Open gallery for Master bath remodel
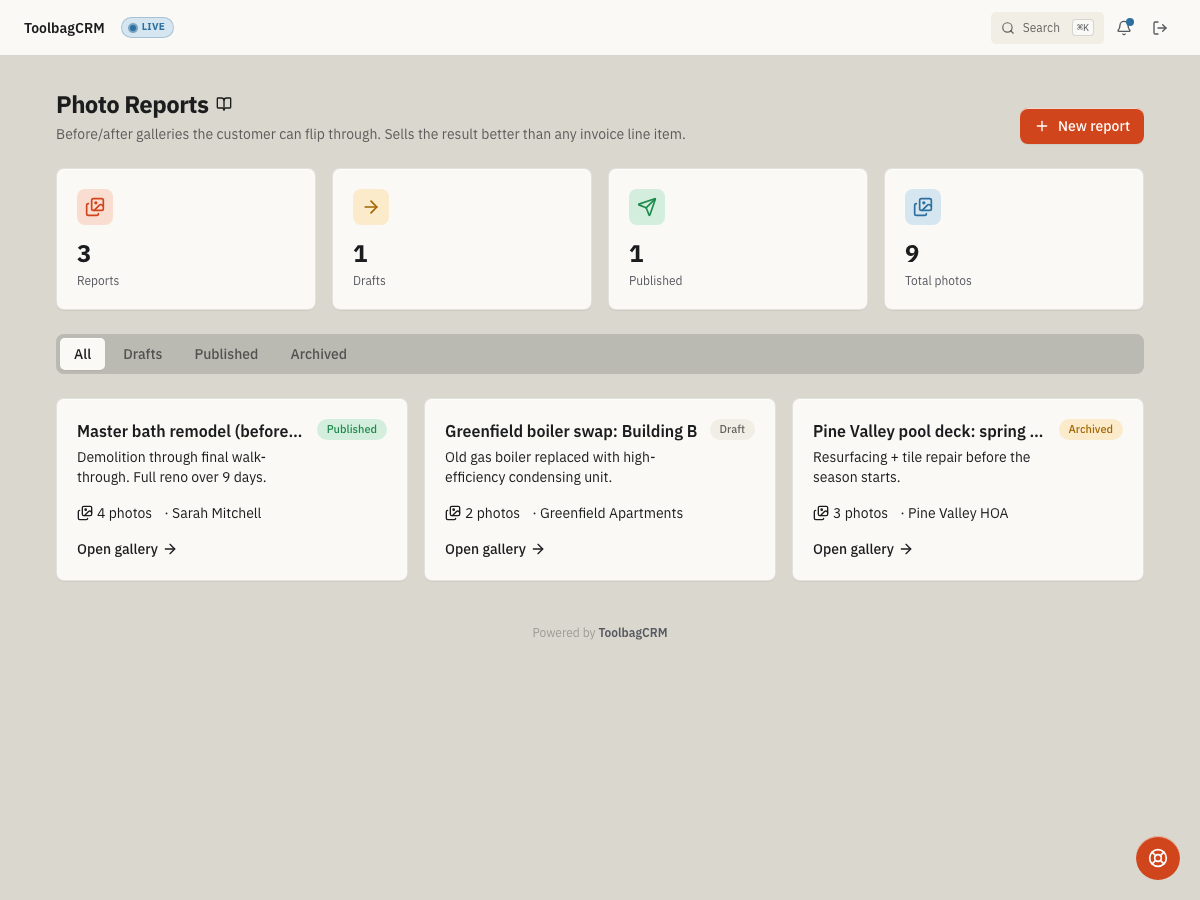 coord(127,549)
